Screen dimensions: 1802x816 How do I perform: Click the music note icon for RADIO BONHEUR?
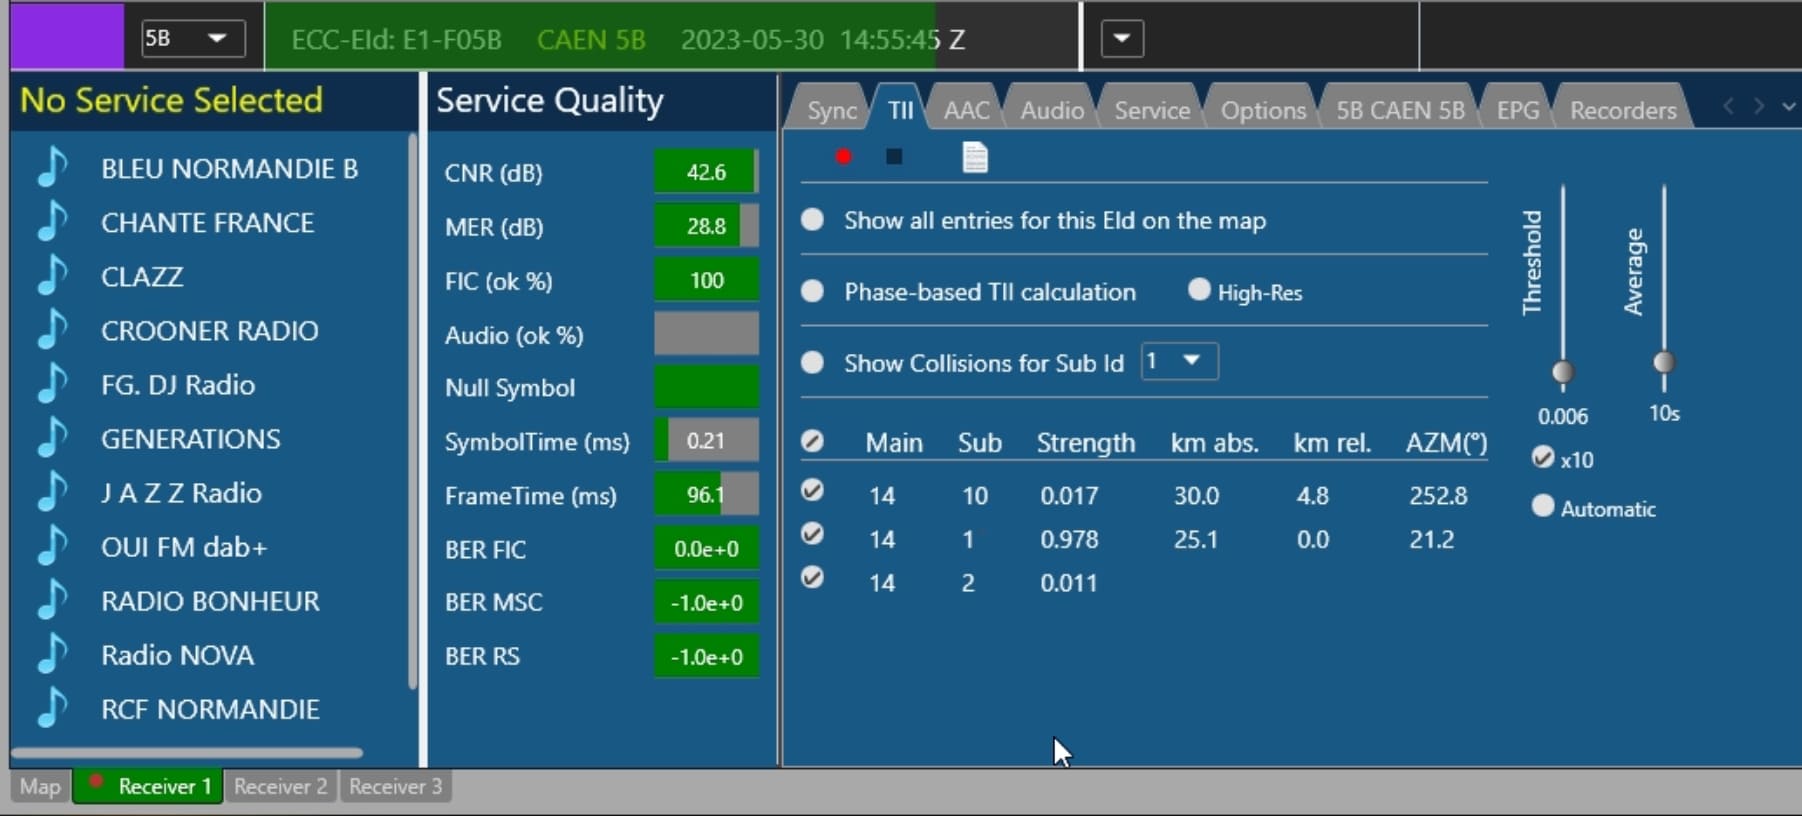(x=52, y=600)
